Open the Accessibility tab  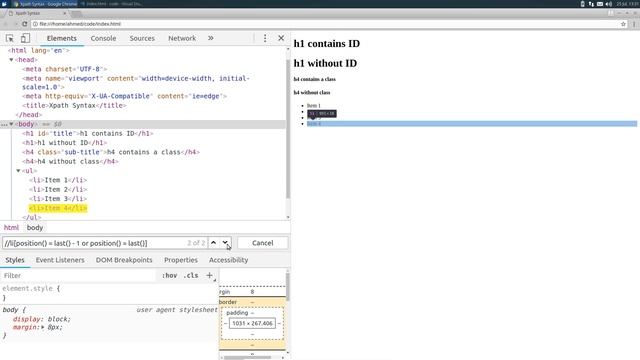[x=229, y=260]
